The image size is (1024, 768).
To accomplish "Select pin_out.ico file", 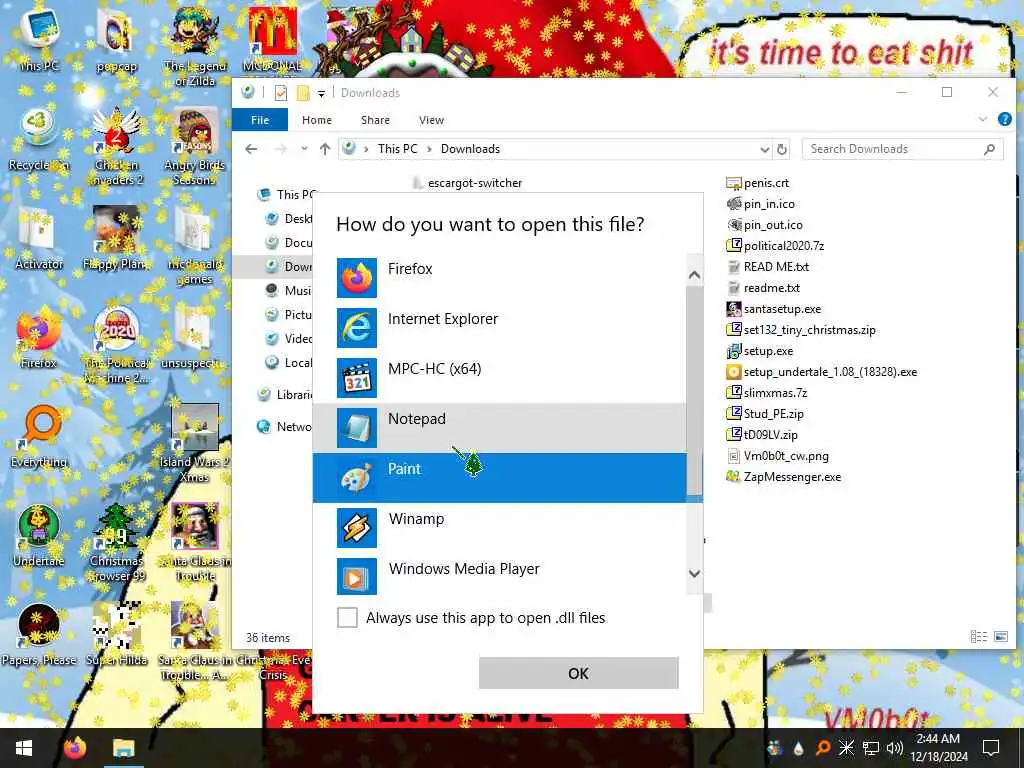I will click(x=765, y=225).
